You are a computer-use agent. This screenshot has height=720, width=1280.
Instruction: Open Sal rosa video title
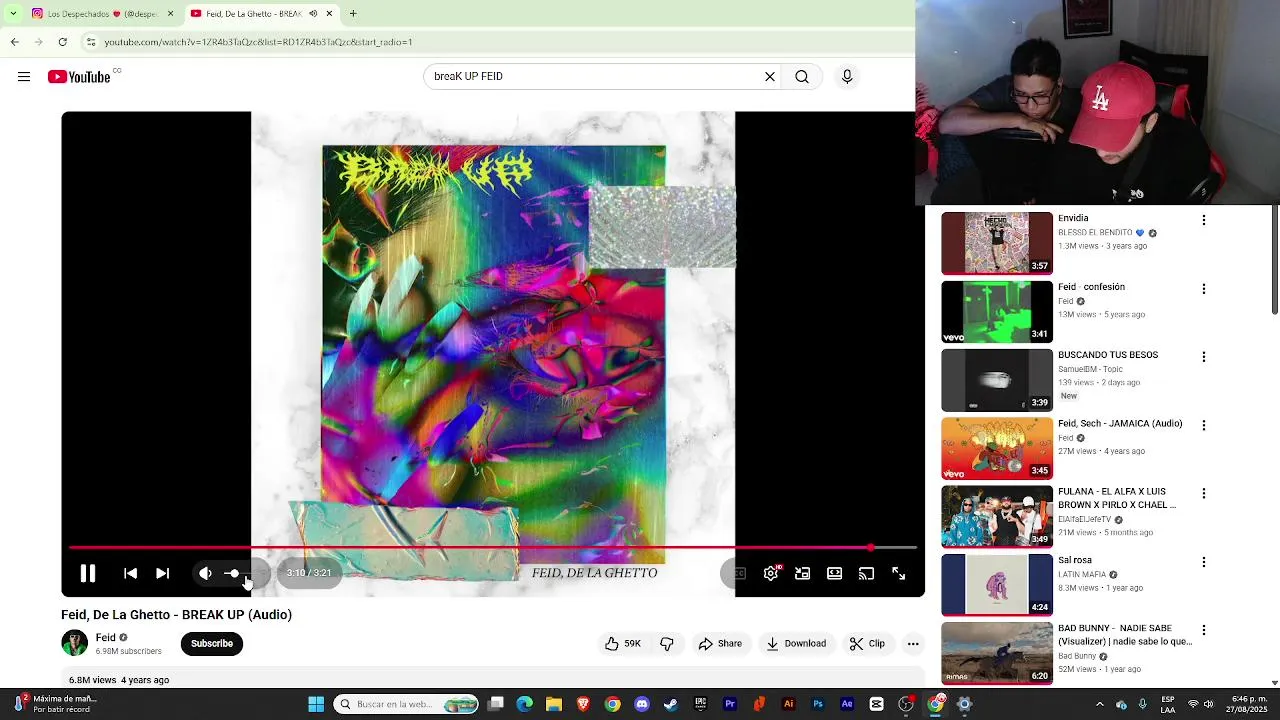(1075, 561)
